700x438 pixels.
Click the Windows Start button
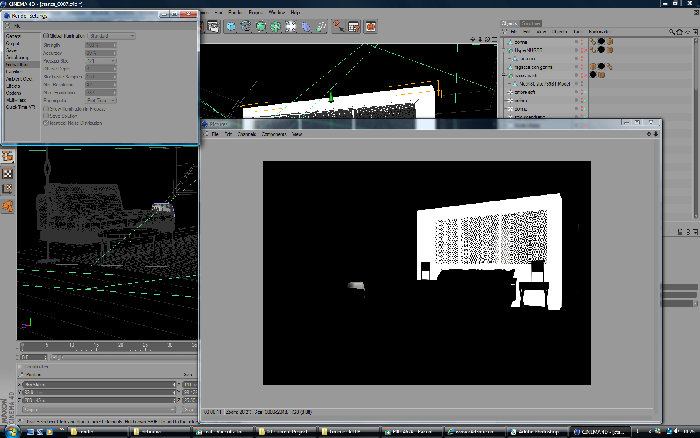[12, 432]
